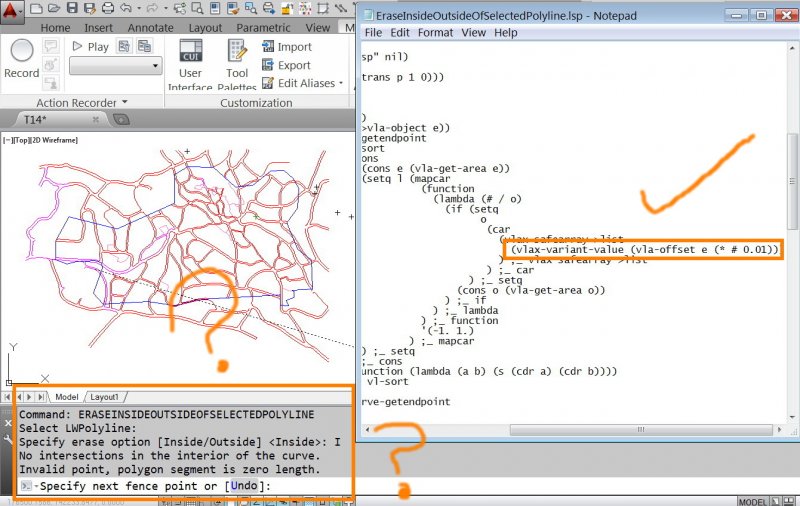The image size is (800, 506).
Task: Click the first-tab layout navigation arrow
Action: pos(7,397)
